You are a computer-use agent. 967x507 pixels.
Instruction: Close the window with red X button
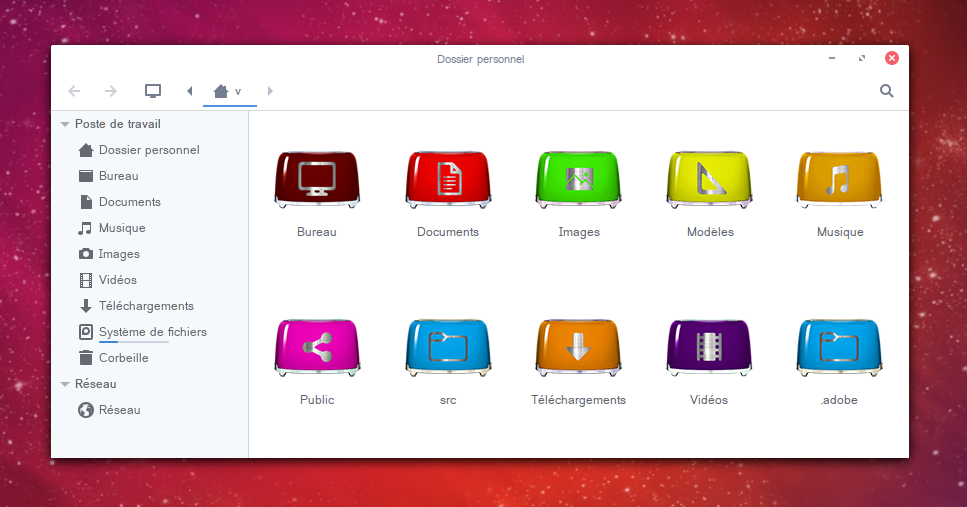tap(892, 58)
